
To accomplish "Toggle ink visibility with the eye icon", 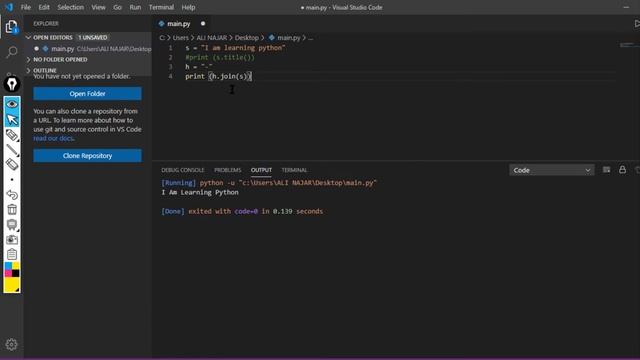I will (x=12, y=104).
